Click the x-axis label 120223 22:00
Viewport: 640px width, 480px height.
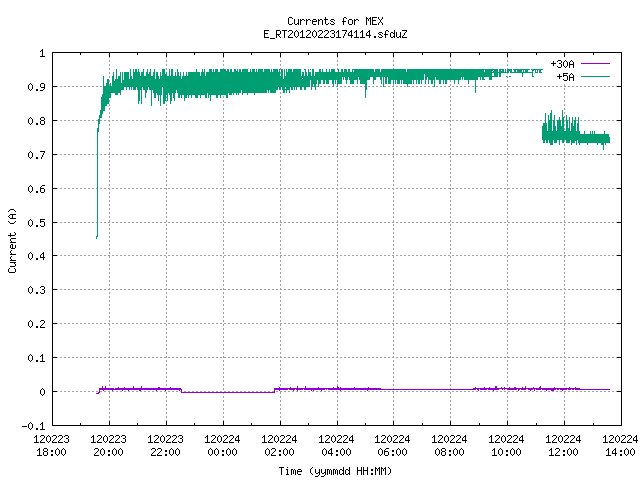tap(165, 446)
